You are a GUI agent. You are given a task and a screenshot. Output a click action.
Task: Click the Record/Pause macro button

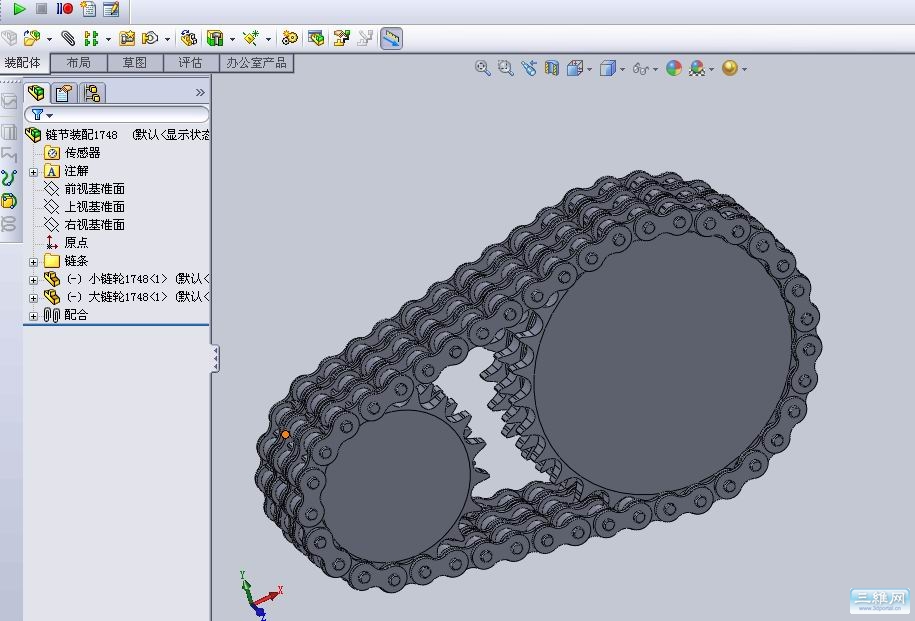tap(64, 9)
